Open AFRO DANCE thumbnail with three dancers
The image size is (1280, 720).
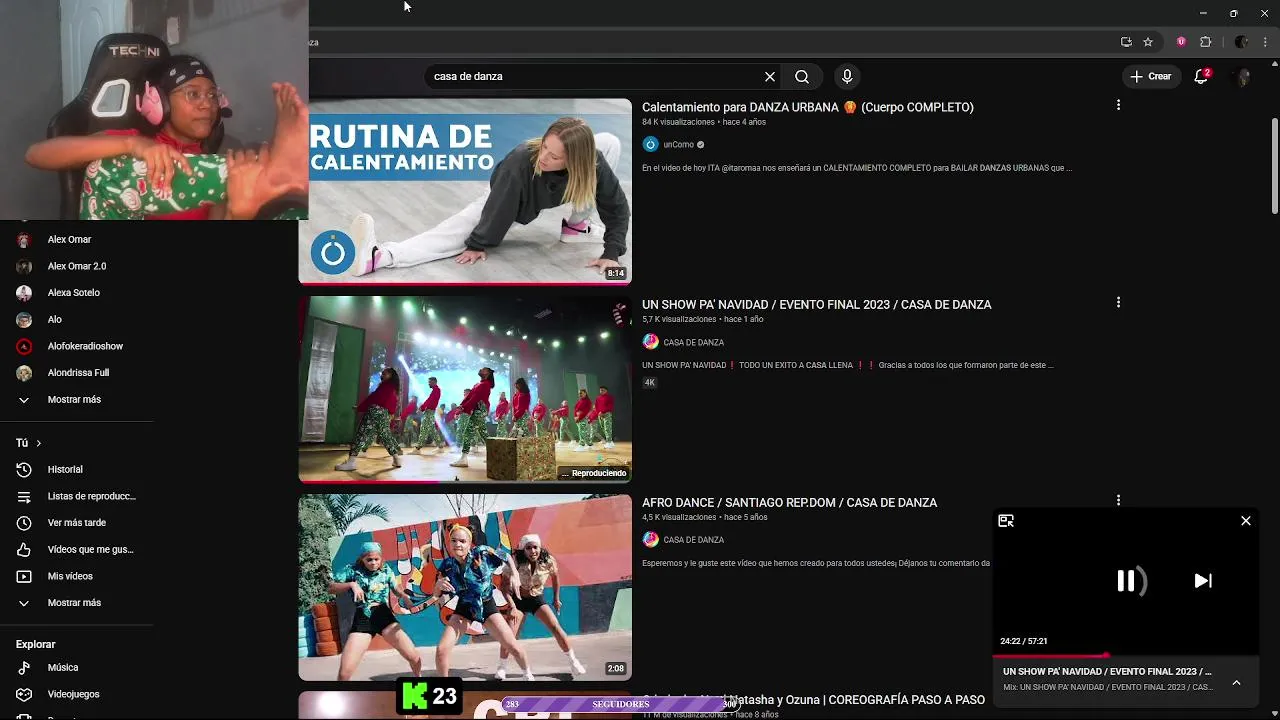pyautogui.click(x=465, y=587)
